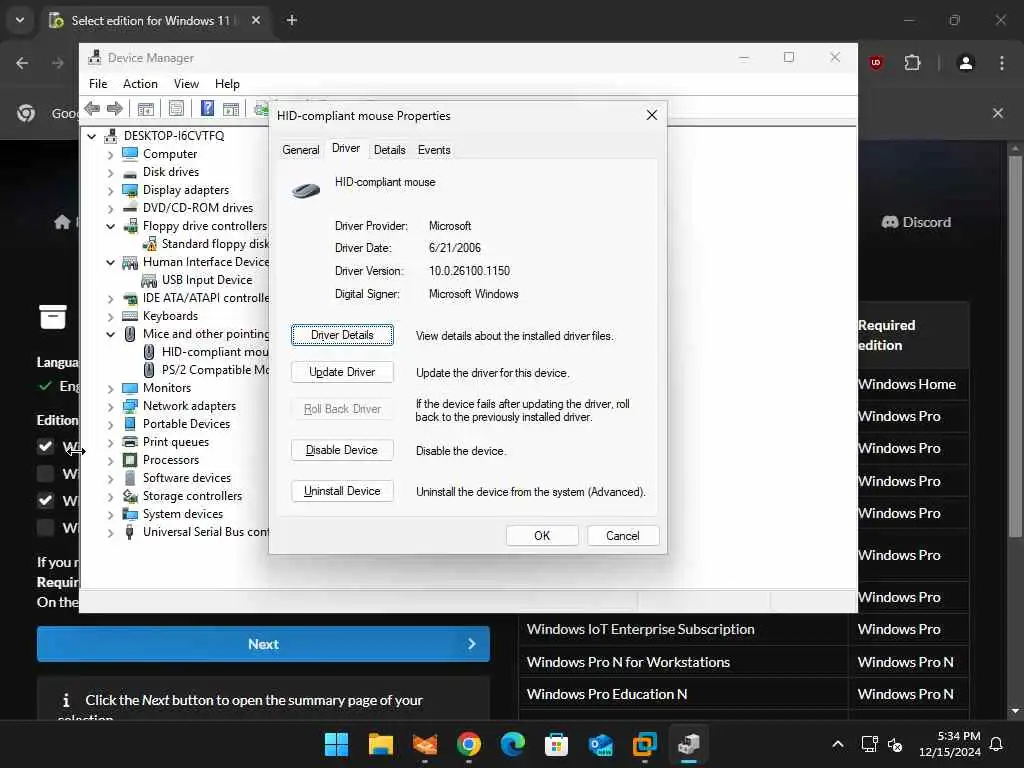Image resolution: width=1024 pixels, height=768 pixels.
Task: Open the View menu in Device Manager
Action: pyautogui.click(x=186, y=84)
